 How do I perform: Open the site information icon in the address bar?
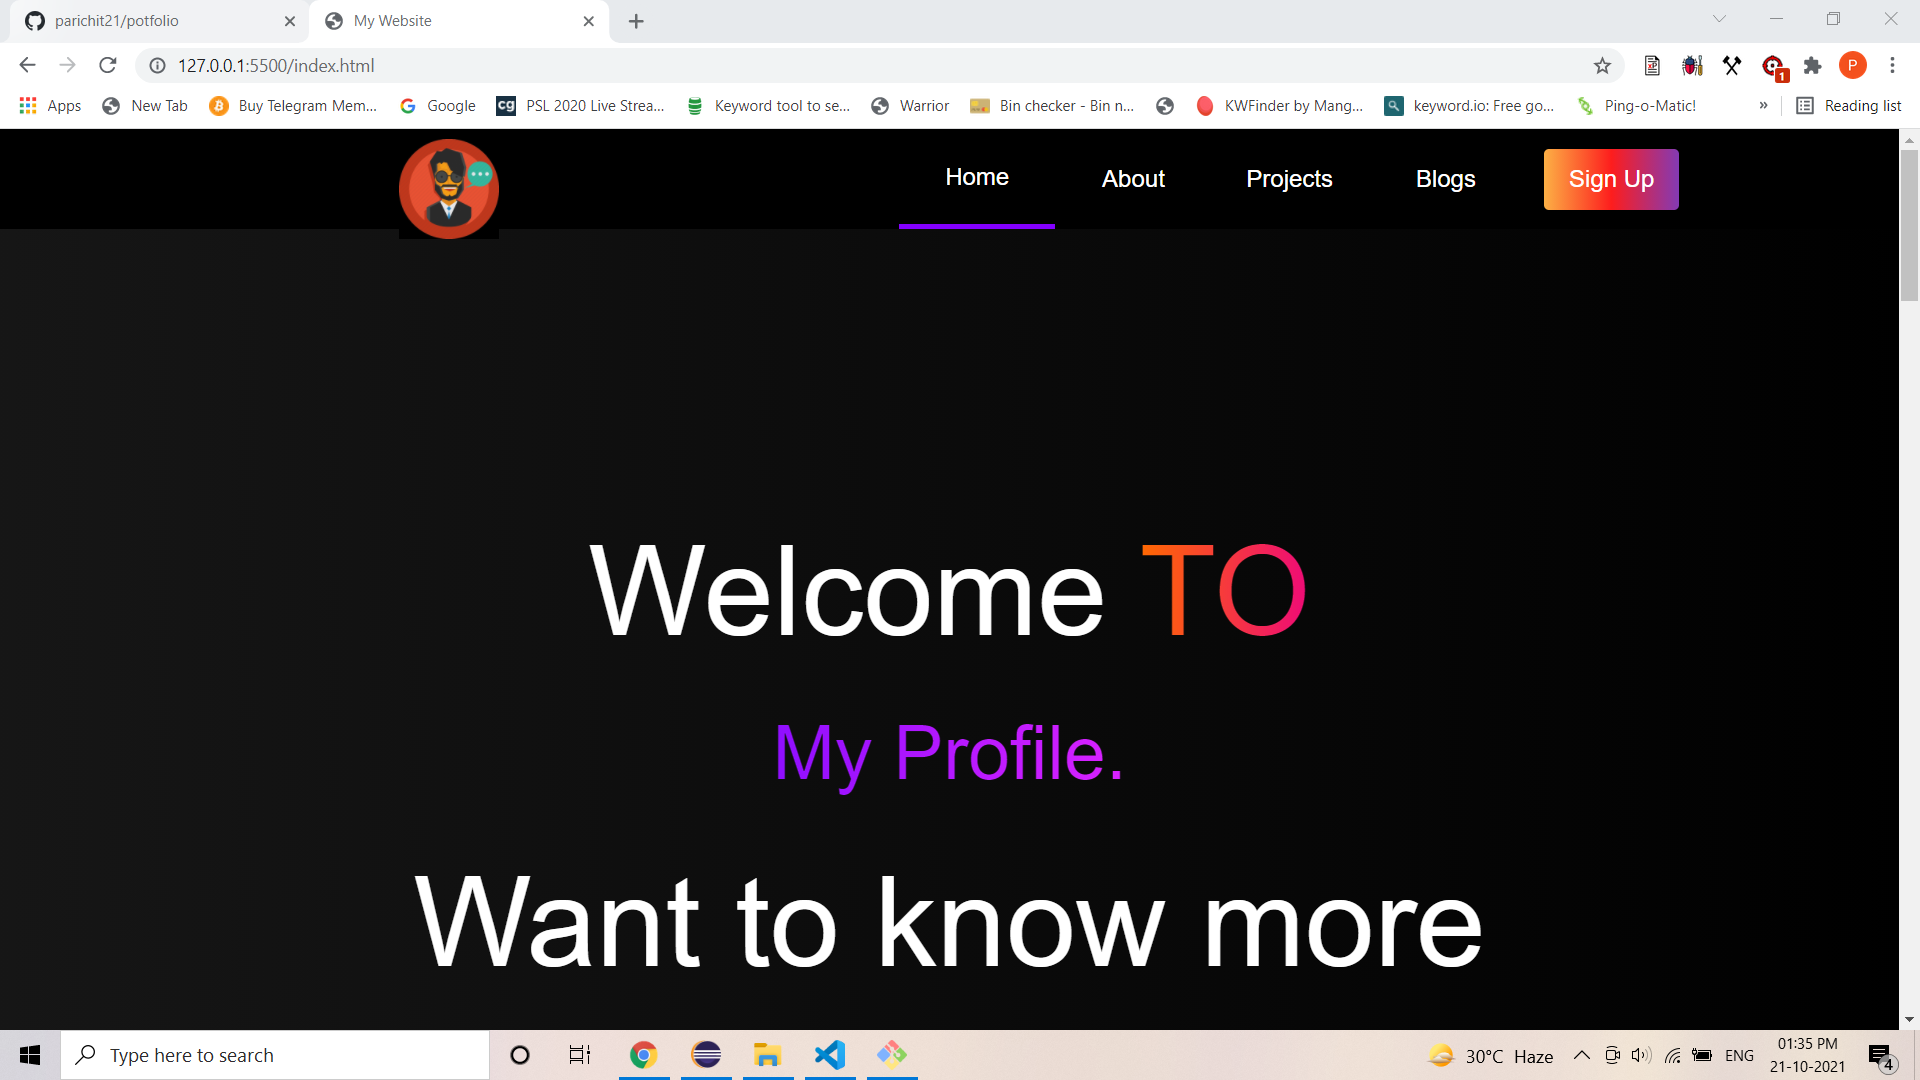pos(157,65)
